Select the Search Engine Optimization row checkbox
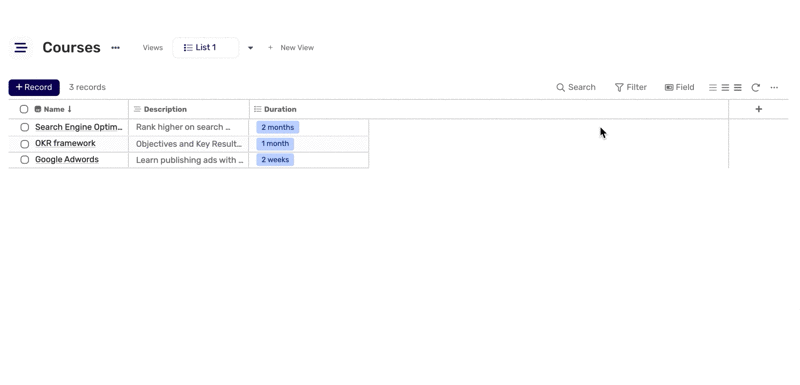The width and height of the screenshot is (800, 385). point(24,127)
